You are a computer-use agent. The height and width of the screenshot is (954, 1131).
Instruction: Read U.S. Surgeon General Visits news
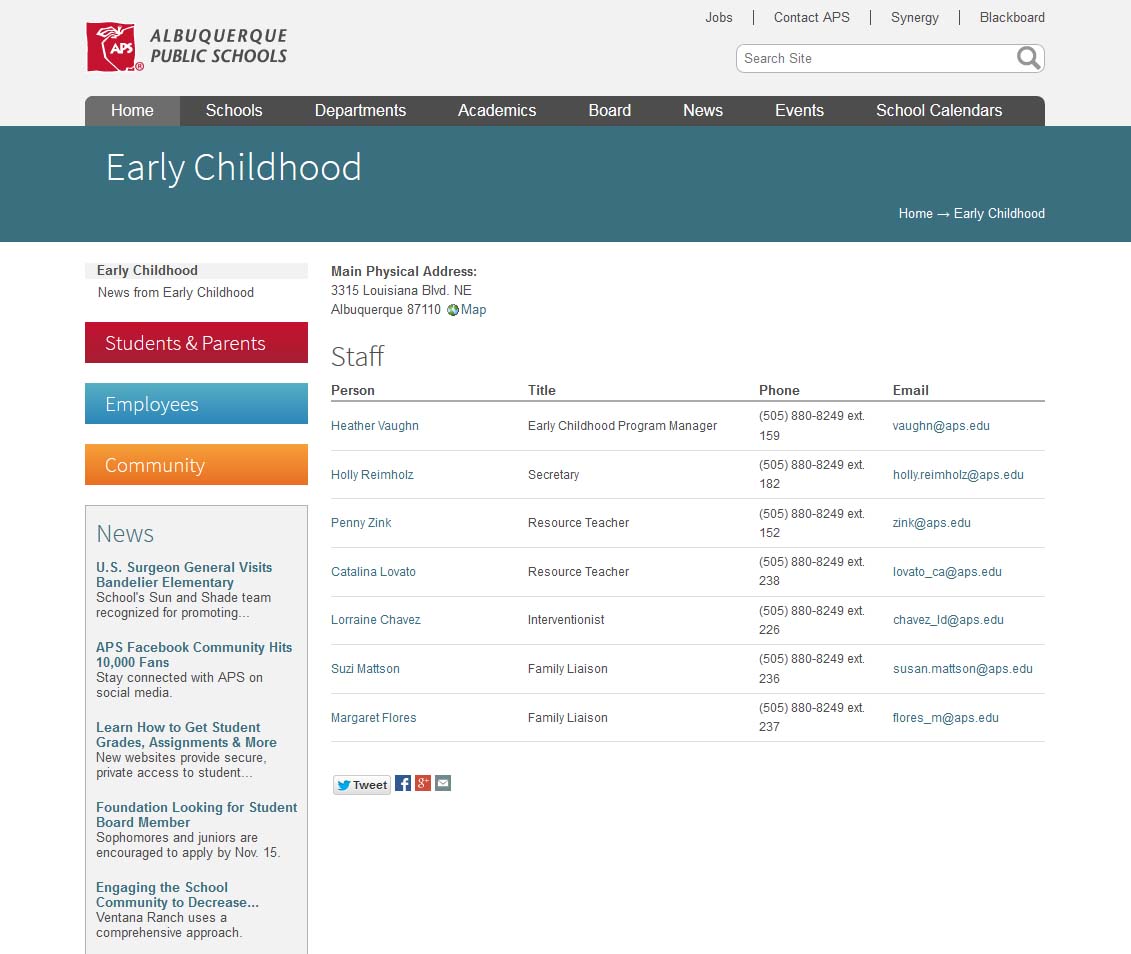tap(184, 575)
